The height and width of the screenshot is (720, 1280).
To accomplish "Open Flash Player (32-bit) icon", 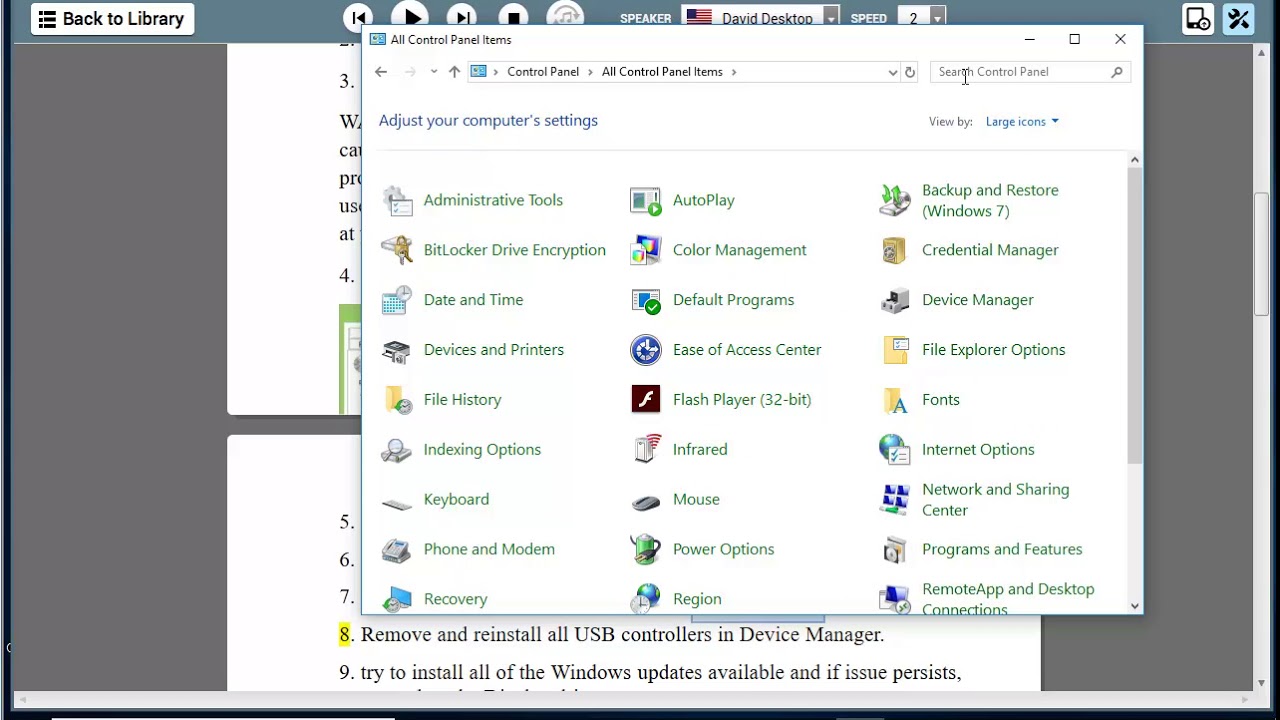I will pyautogui.click(x=646, y=400).
